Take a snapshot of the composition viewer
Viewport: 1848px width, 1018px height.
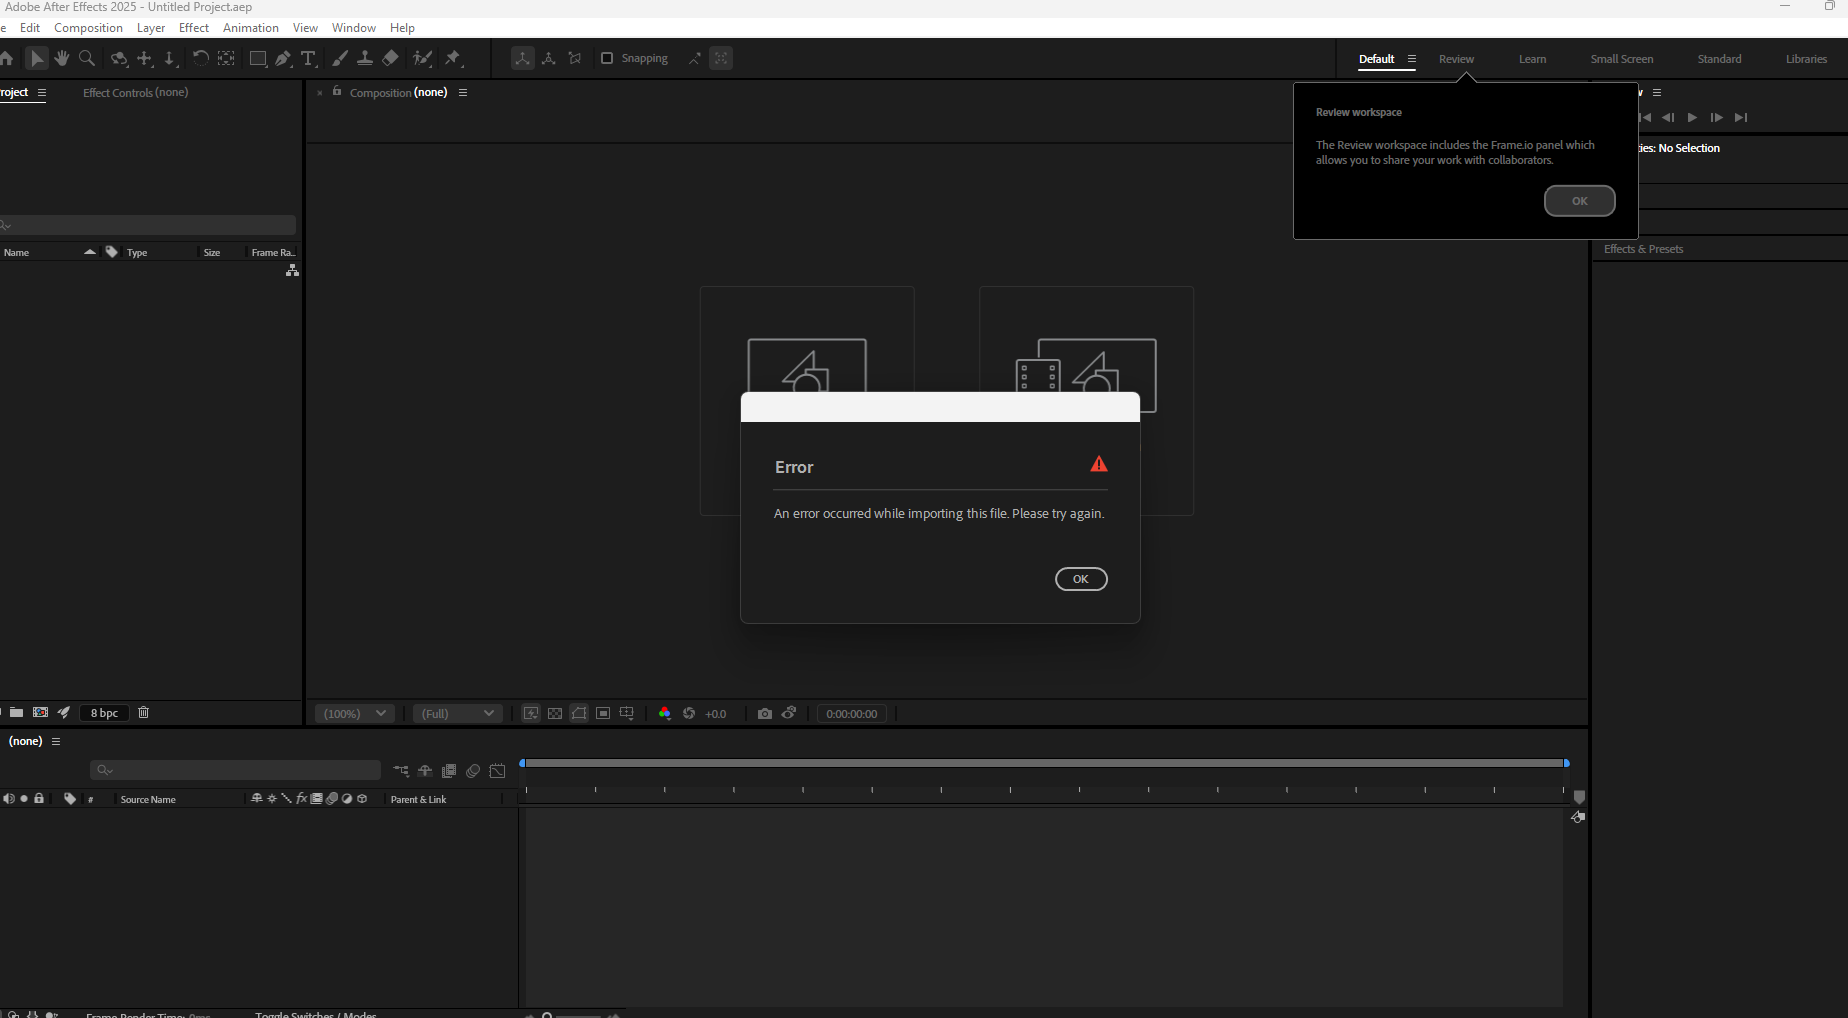point(765,713)
